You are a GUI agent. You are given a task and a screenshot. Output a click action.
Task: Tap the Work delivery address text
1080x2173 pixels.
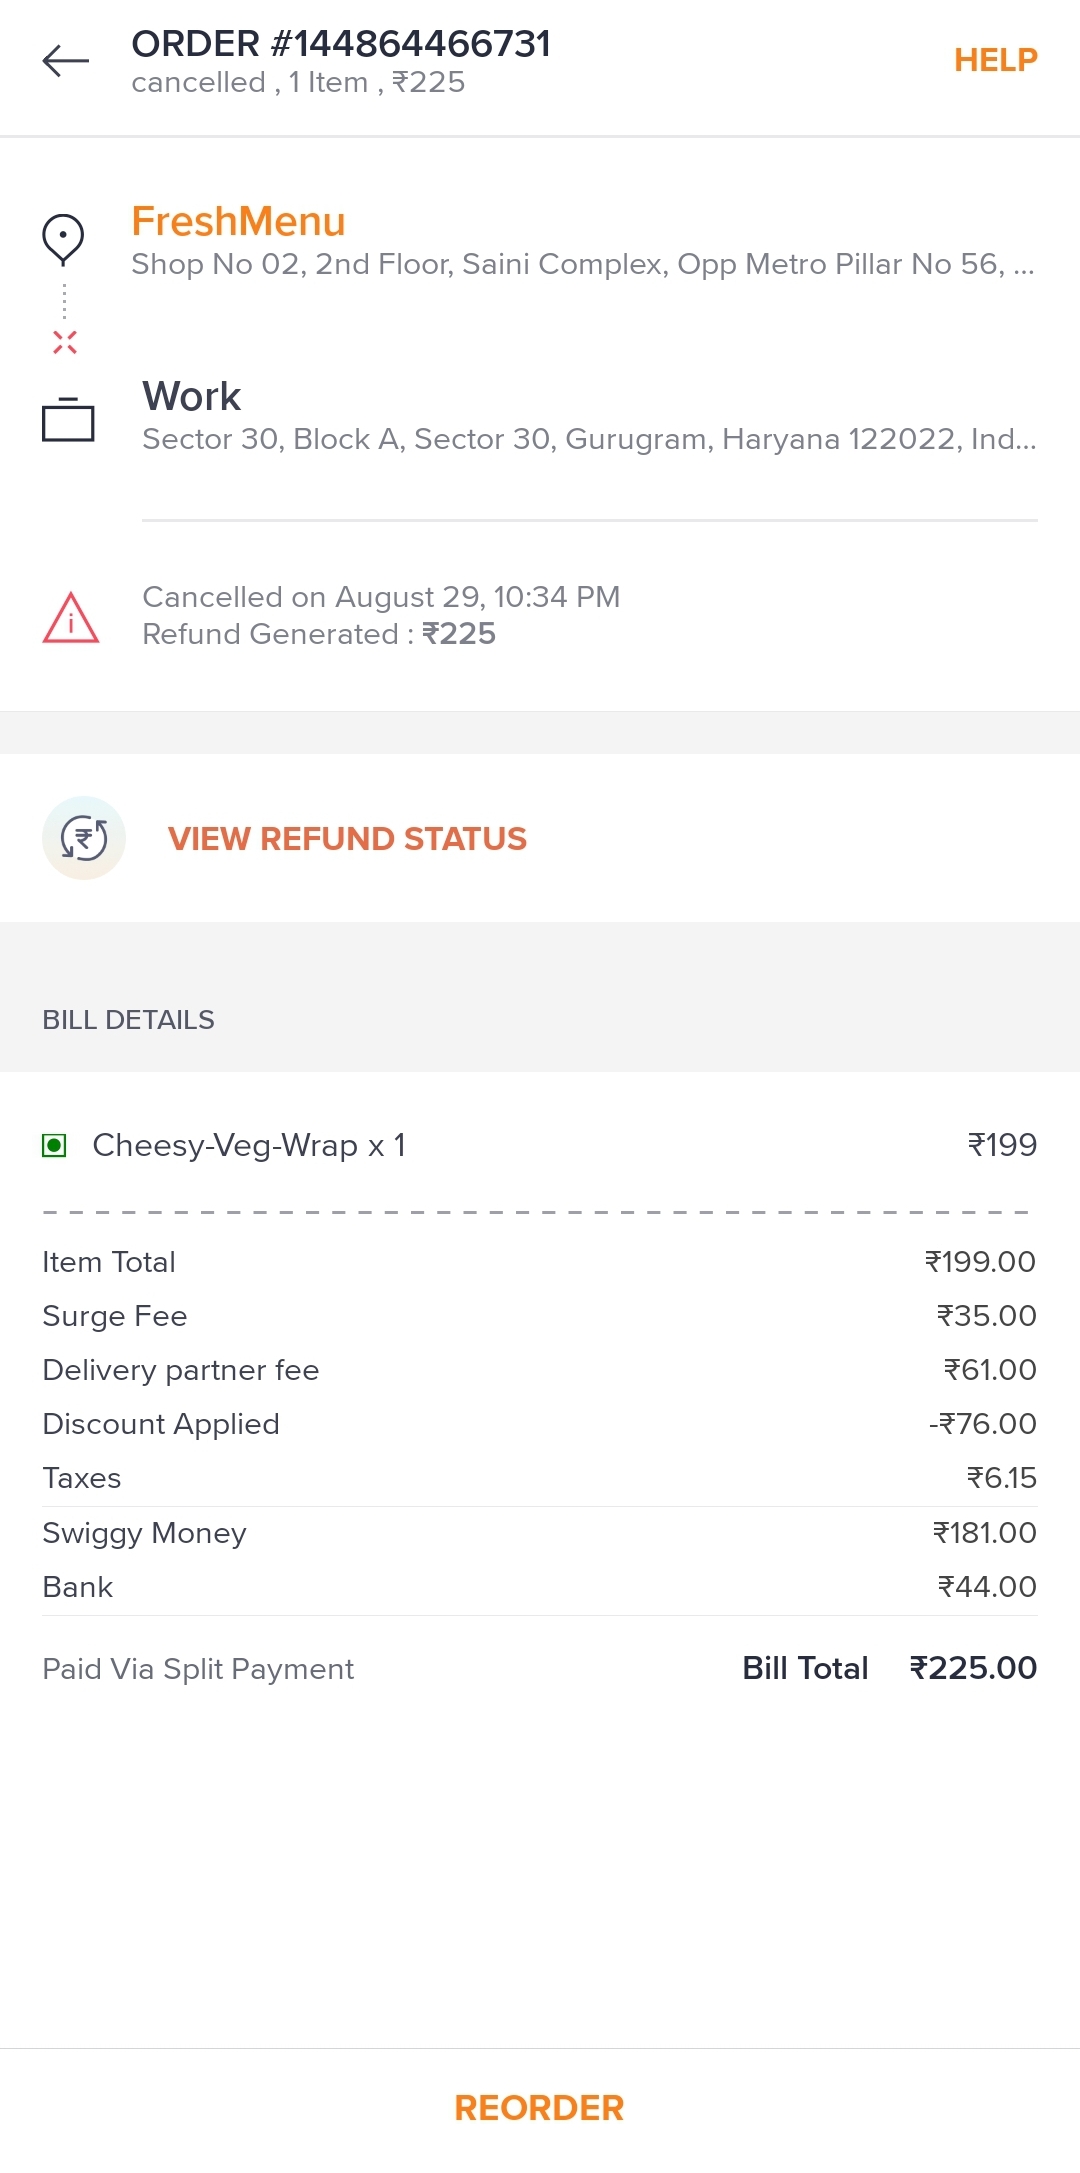(588, 439)
